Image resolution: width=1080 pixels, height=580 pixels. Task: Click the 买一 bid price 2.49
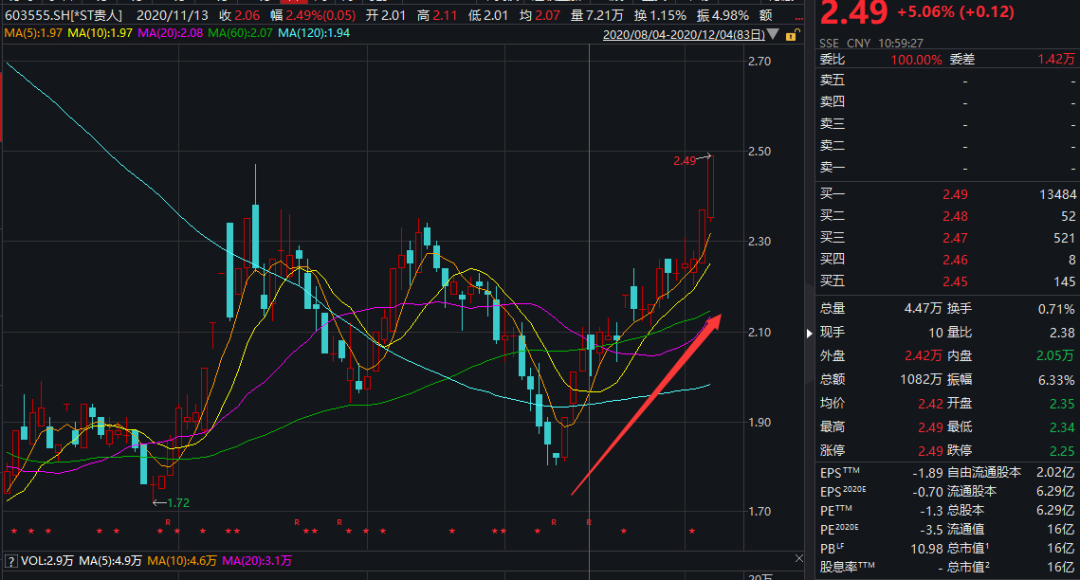tap(953, 194)
